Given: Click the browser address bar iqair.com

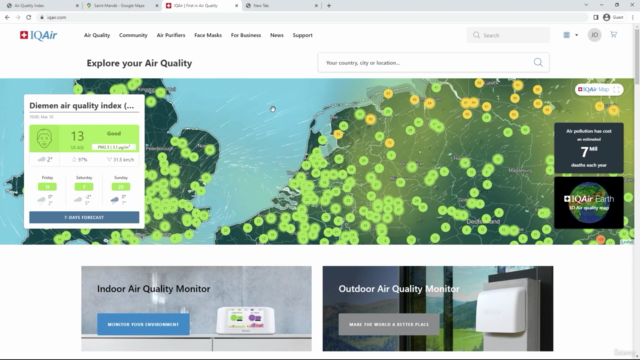Looking at the screenshot, I should 312,17.
